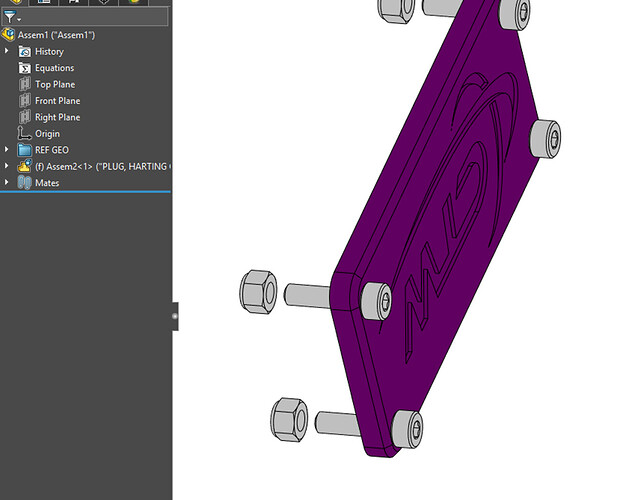Switch to the second manager tab at top
Screen dimensions: 622x500
[42, 3]
